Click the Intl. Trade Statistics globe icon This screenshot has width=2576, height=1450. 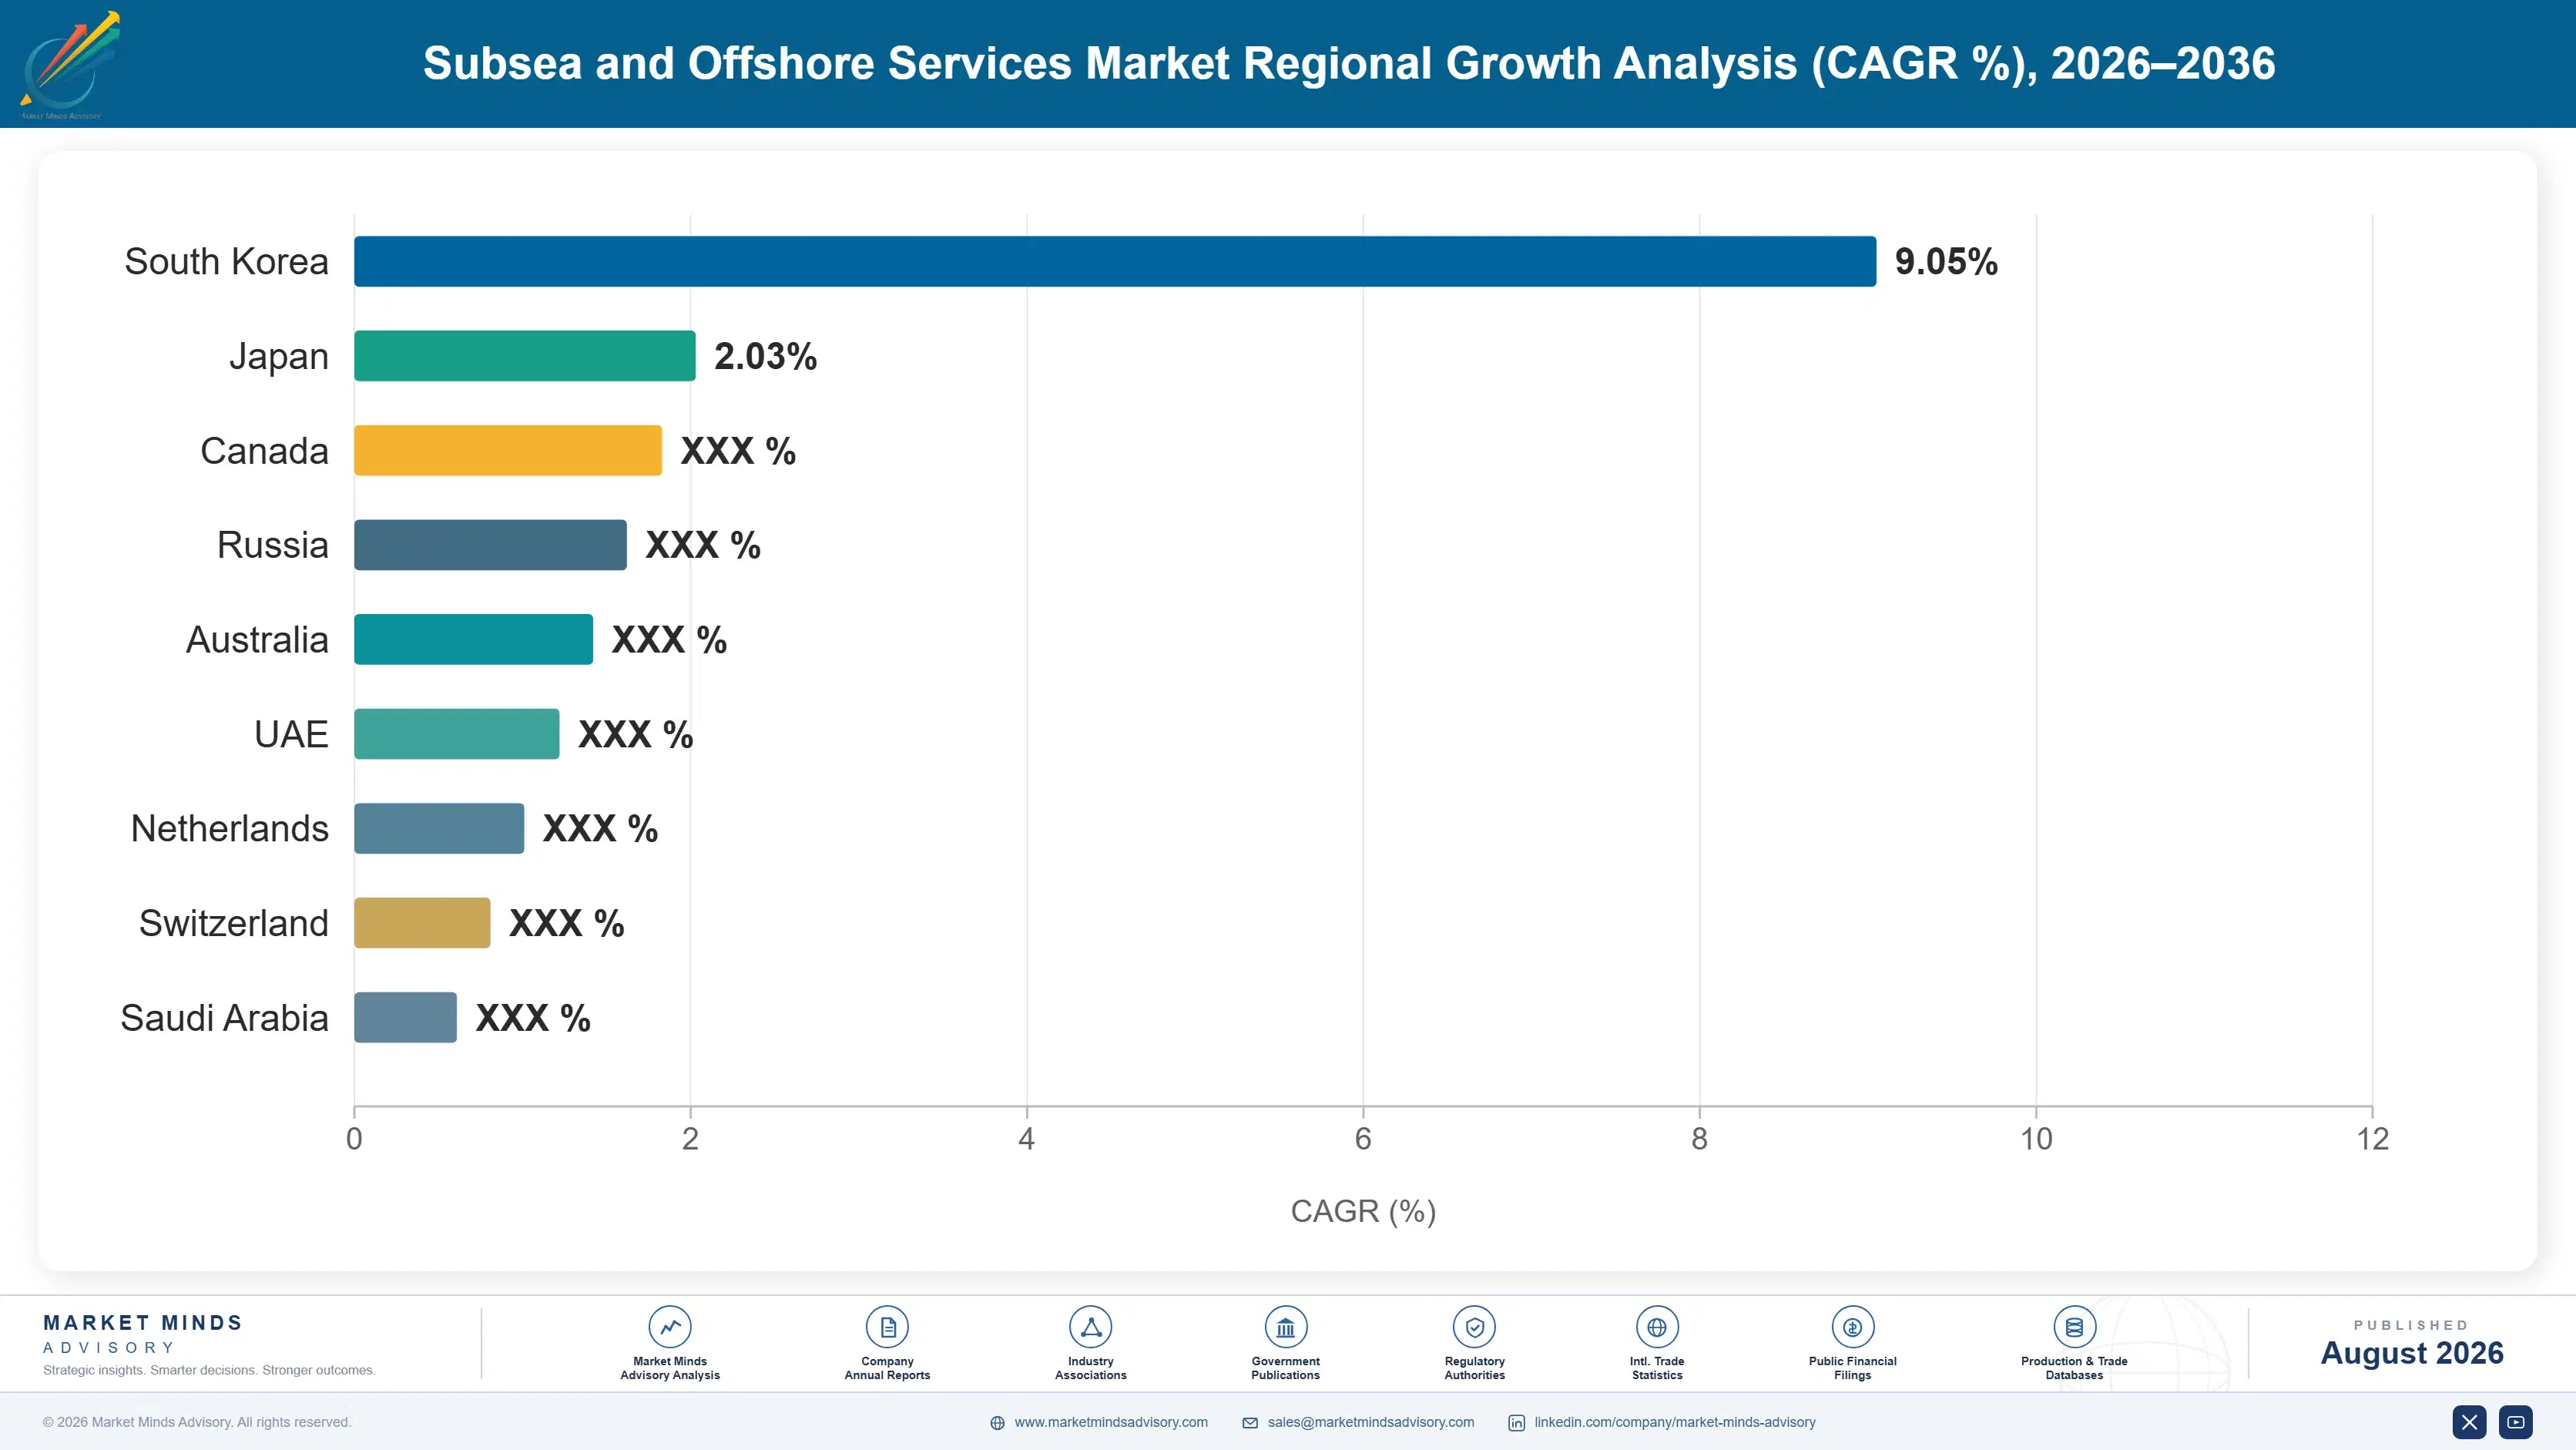[x=1657, y=1327]
